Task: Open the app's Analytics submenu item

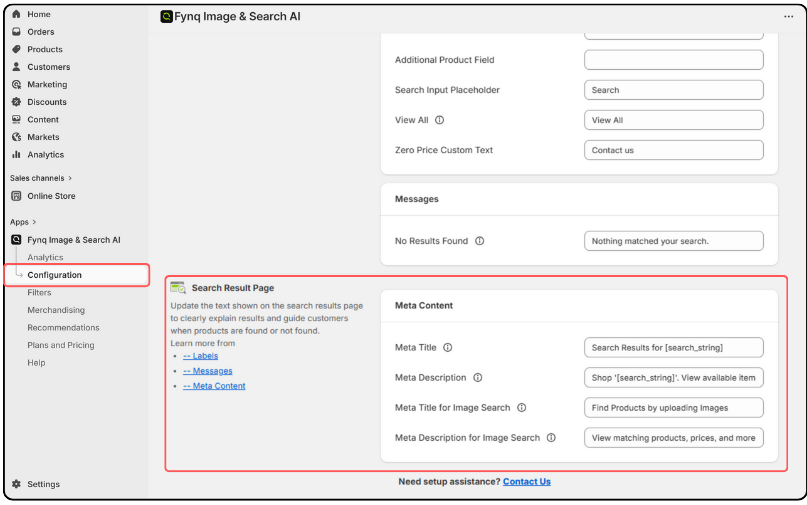Action: coord(45,257)
